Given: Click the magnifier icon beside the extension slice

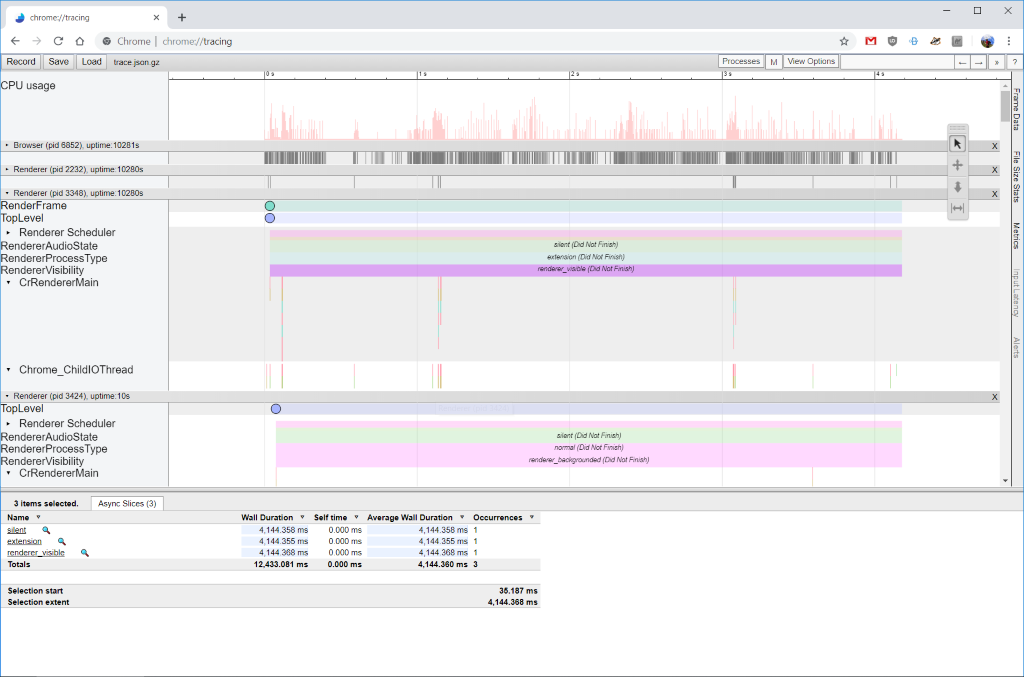Looking at the screenshot, I should (62, 541).
